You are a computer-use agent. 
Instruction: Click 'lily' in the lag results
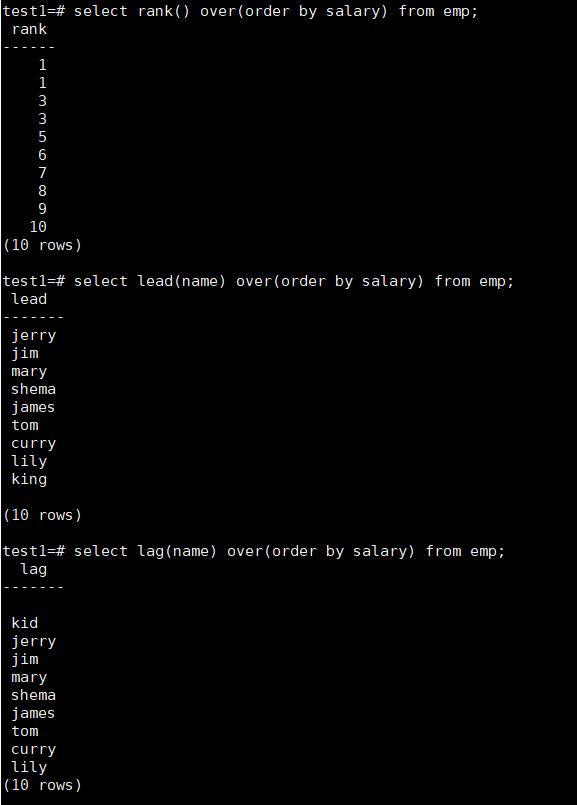point(29,767)
